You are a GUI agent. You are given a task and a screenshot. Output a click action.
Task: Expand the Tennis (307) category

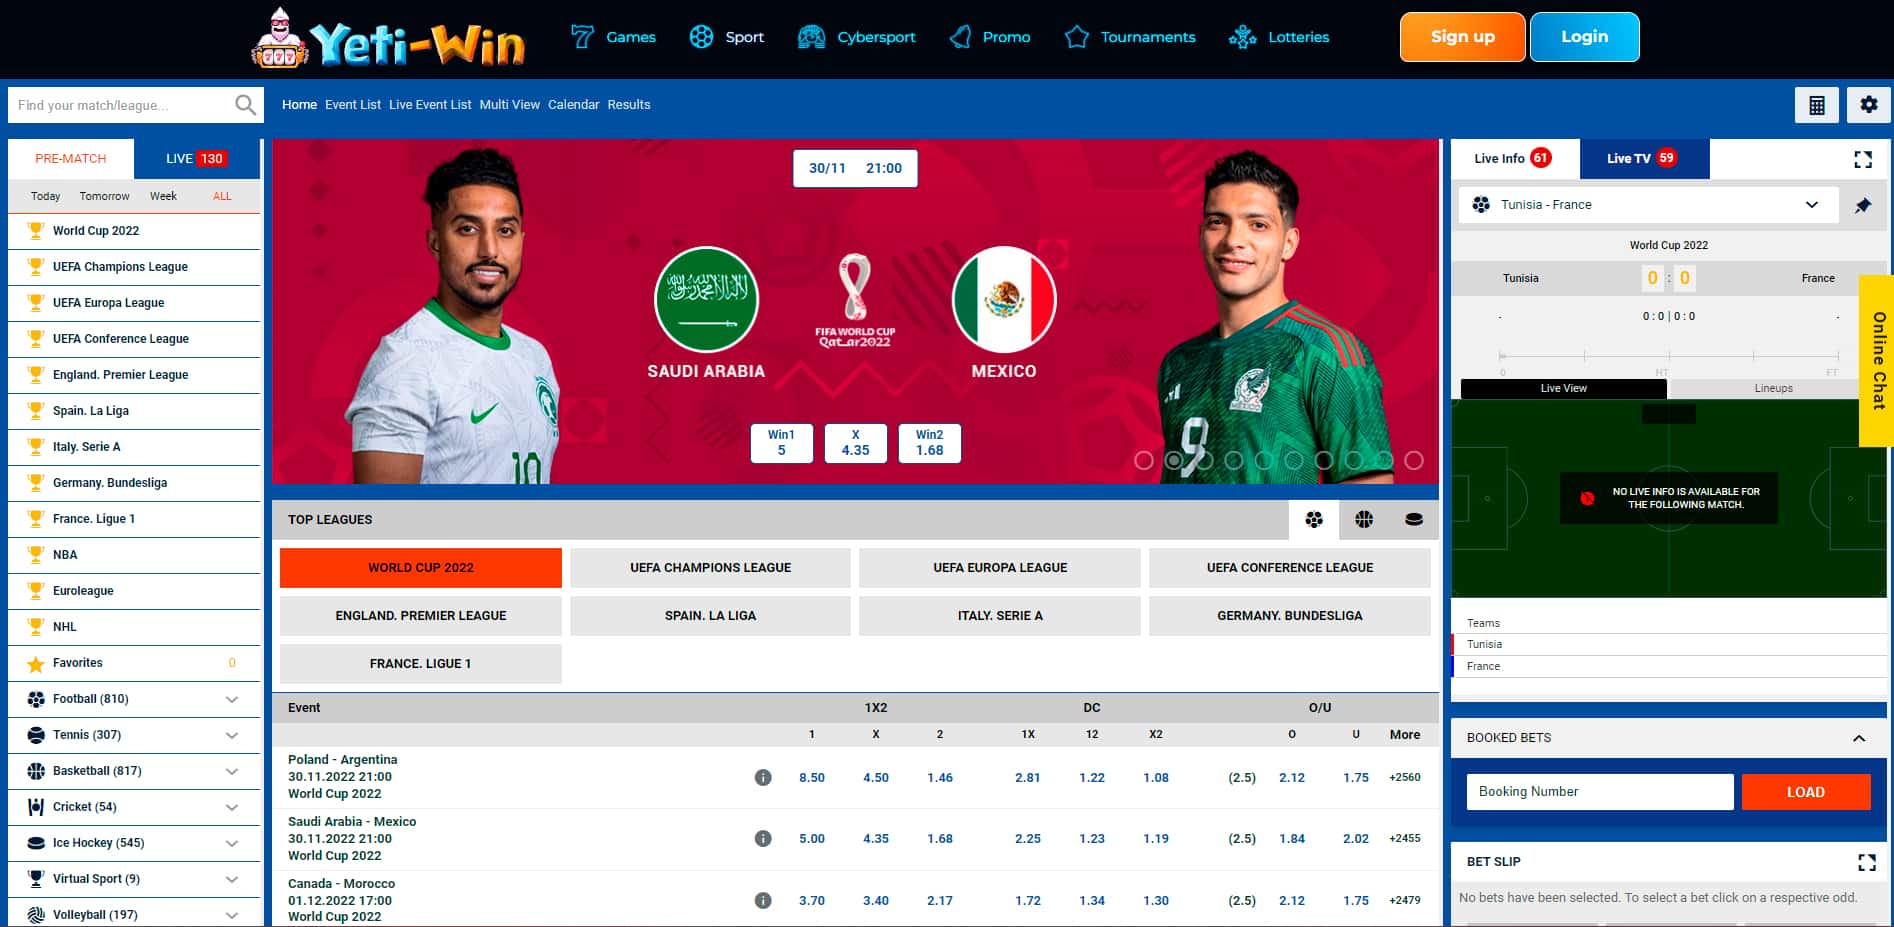click(x=232, y=735)
